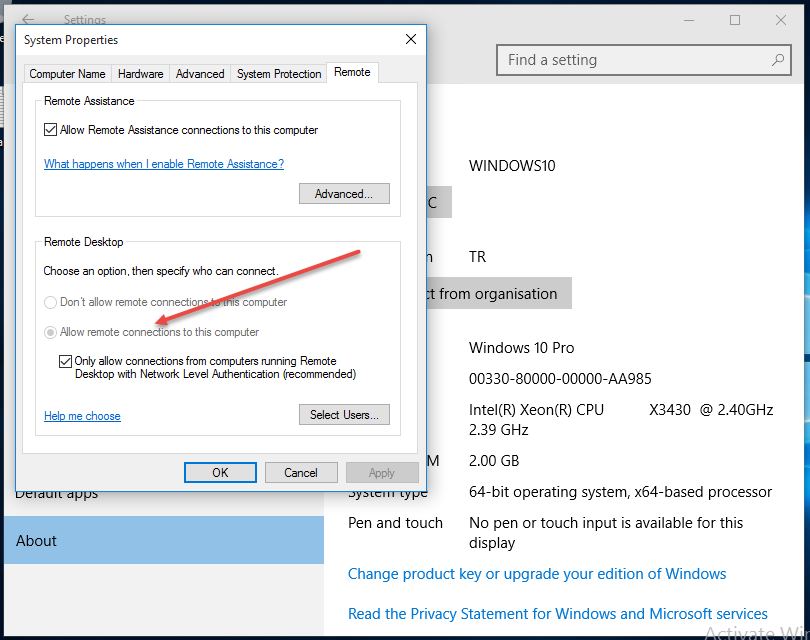The height and width of the screenshot is (640, 810).
Task: Switch to the Computer Name tab
Action: (67, 74)
